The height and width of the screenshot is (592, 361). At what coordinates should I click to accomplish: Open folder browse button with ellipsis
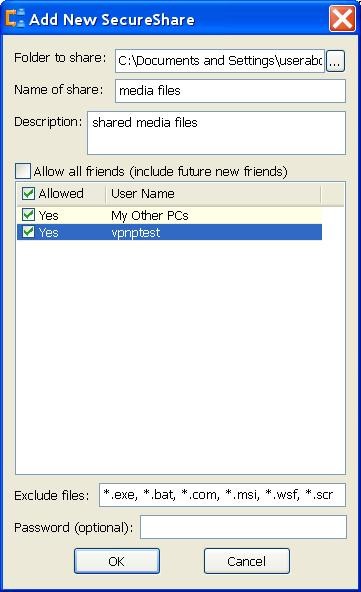coord(335,61)
